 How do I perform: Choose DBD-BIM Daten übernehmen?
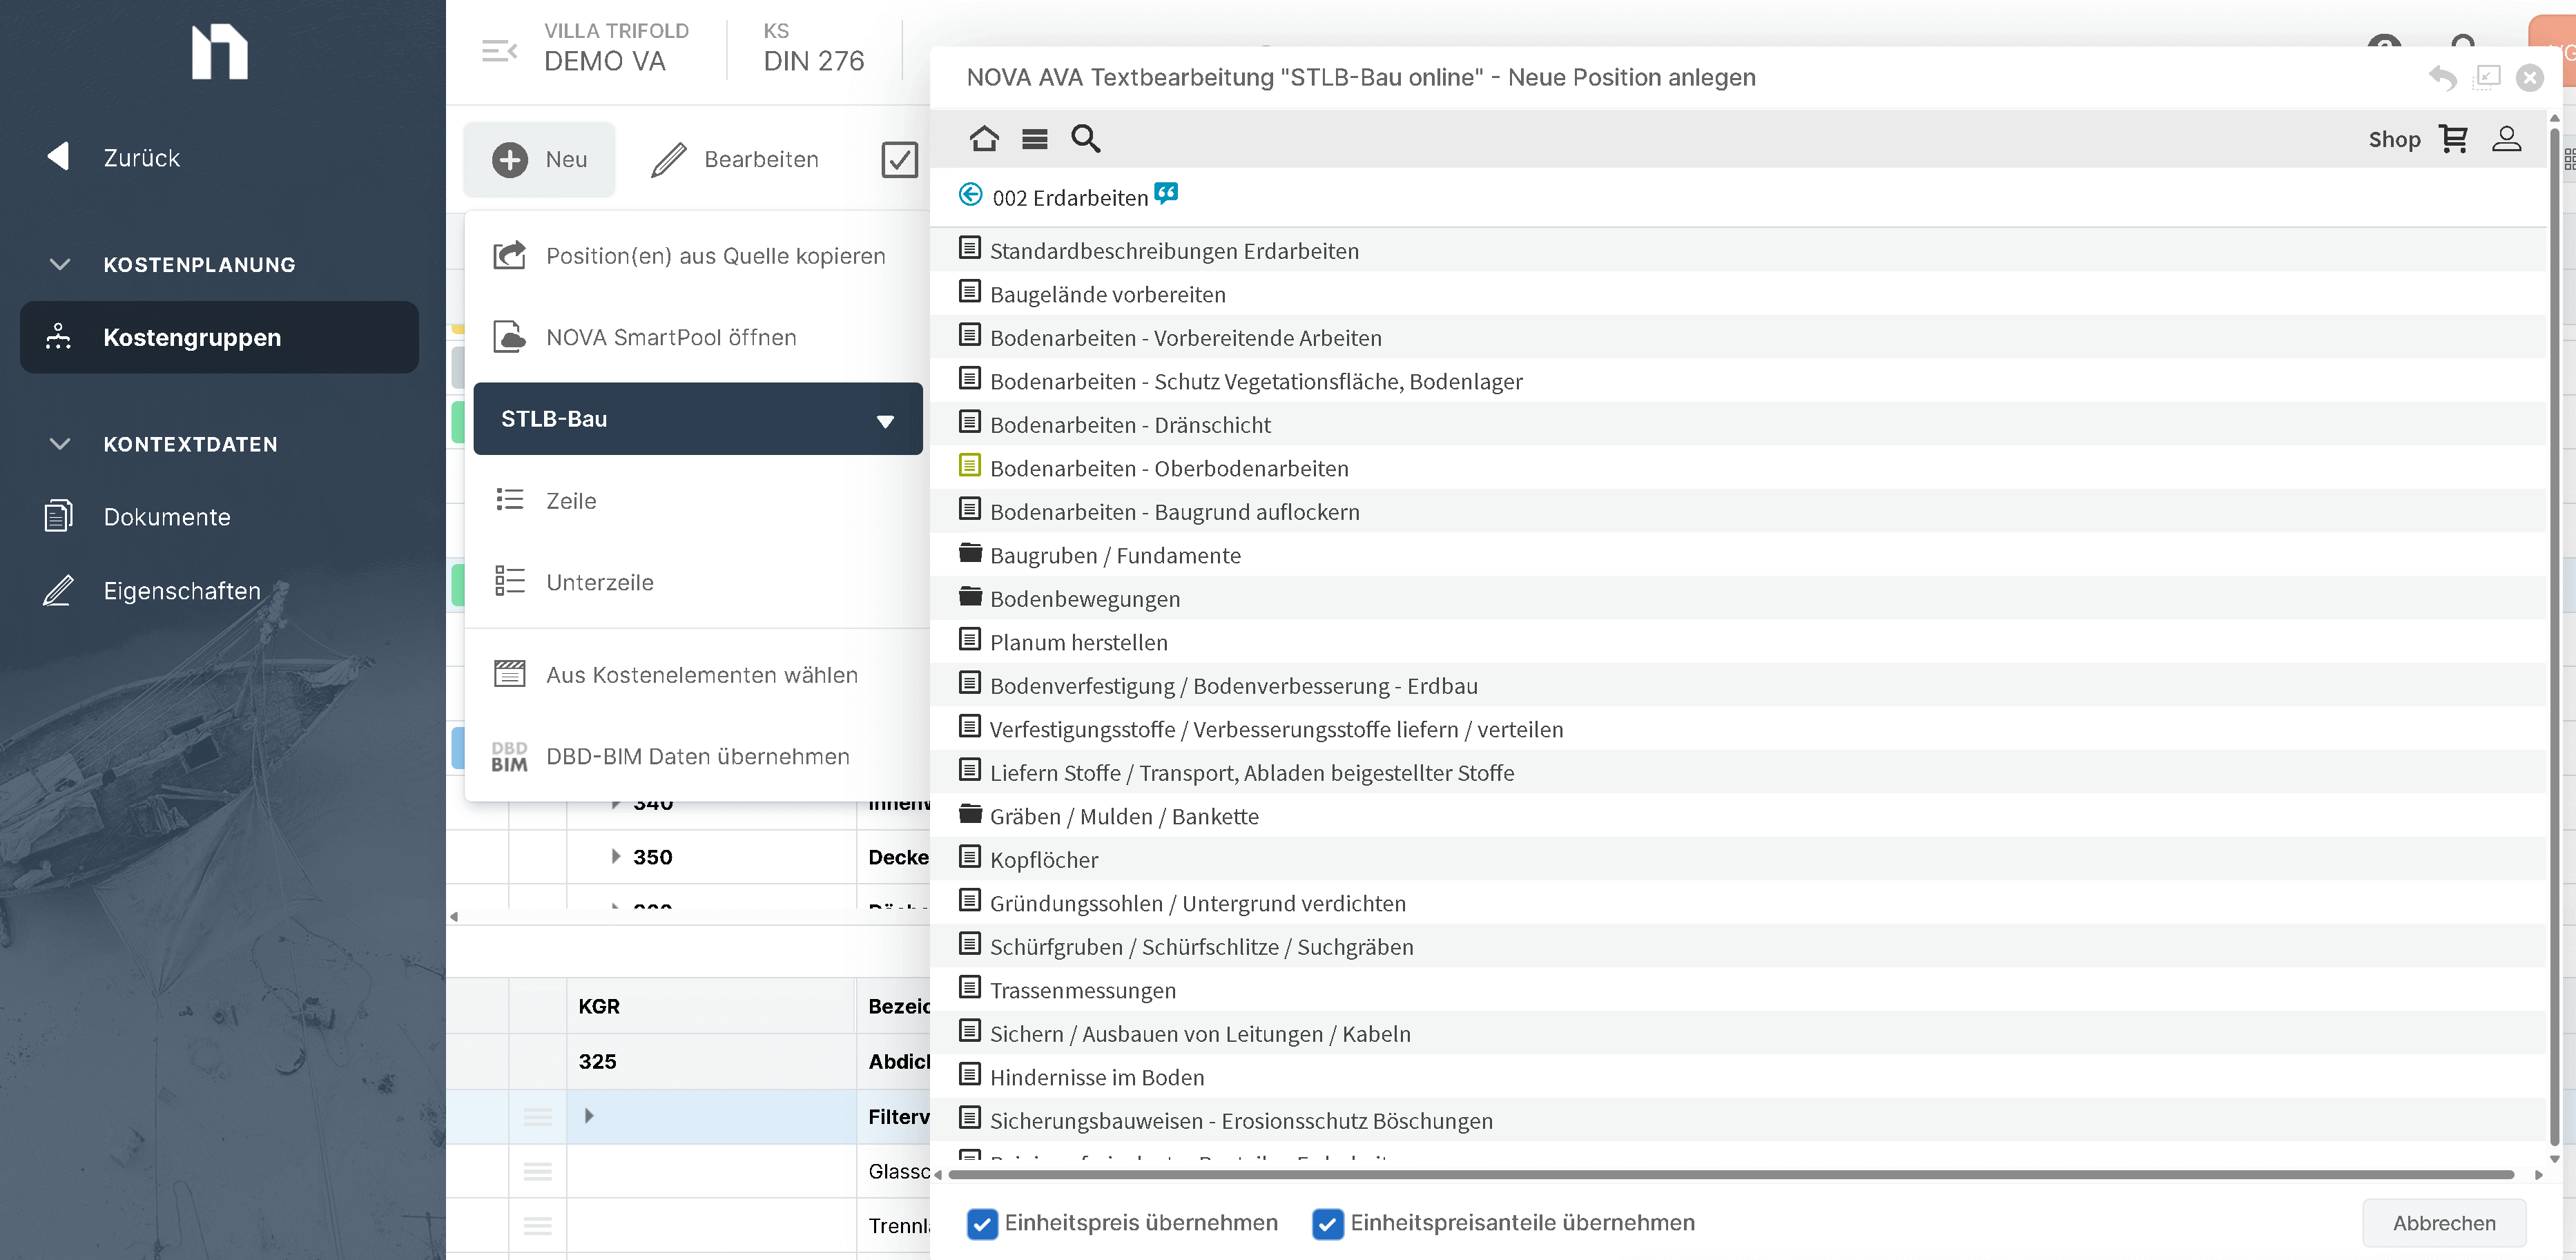(x=698, y=756)
